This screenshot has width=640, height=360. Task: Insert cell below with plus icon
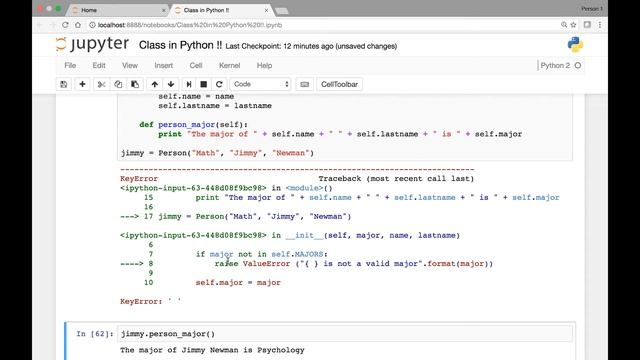pyautogui.click(x=82, y=84)
